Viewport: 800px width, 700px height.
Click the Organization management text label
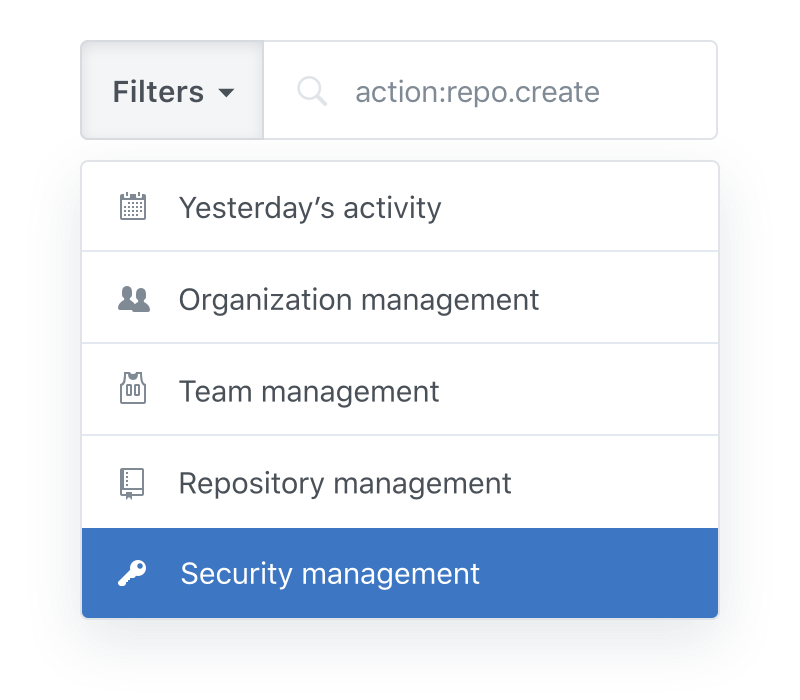point(359,300)
